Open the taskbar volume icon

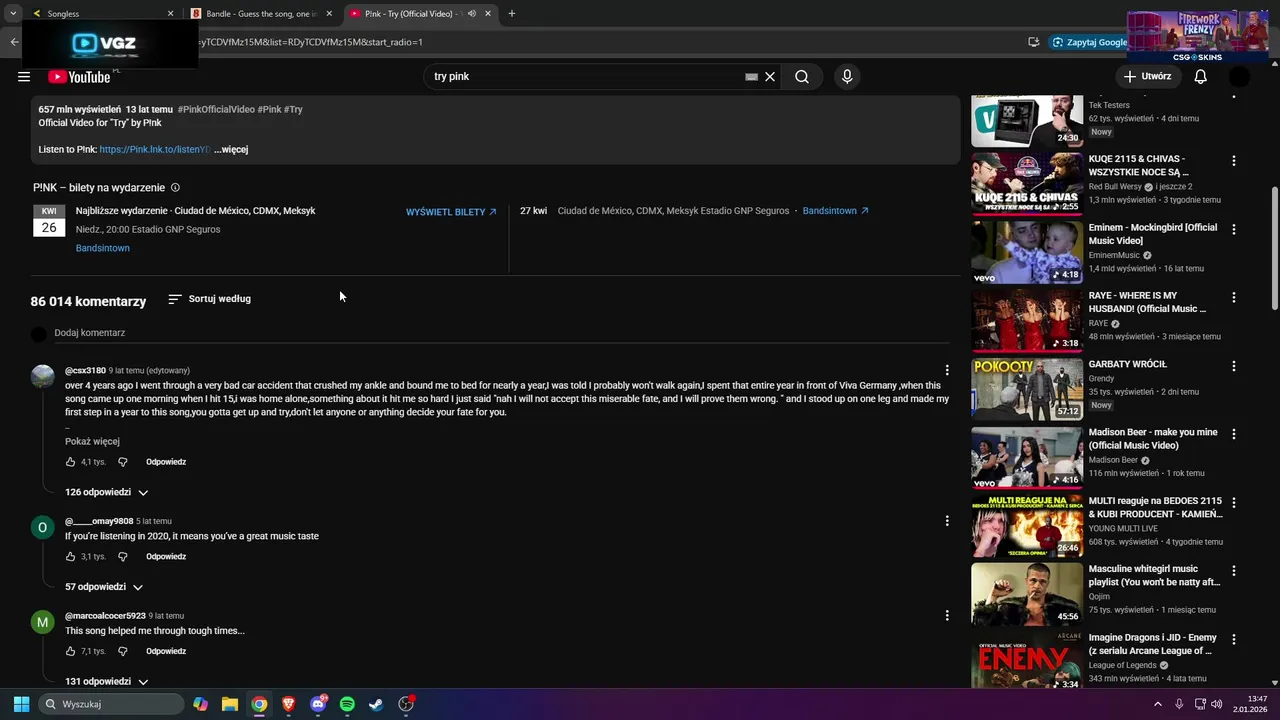pyautogui.click(x=1216, y=704)
